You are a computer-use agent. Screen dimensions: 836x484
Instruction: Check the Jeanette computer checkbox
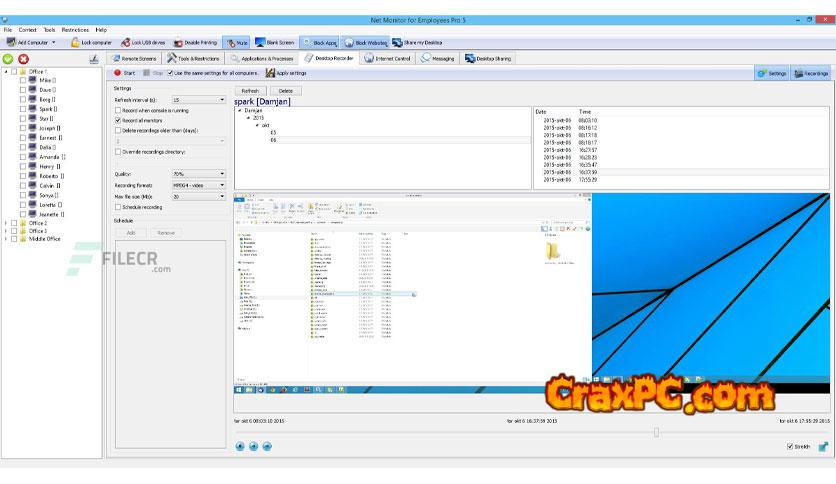(22, 214)
